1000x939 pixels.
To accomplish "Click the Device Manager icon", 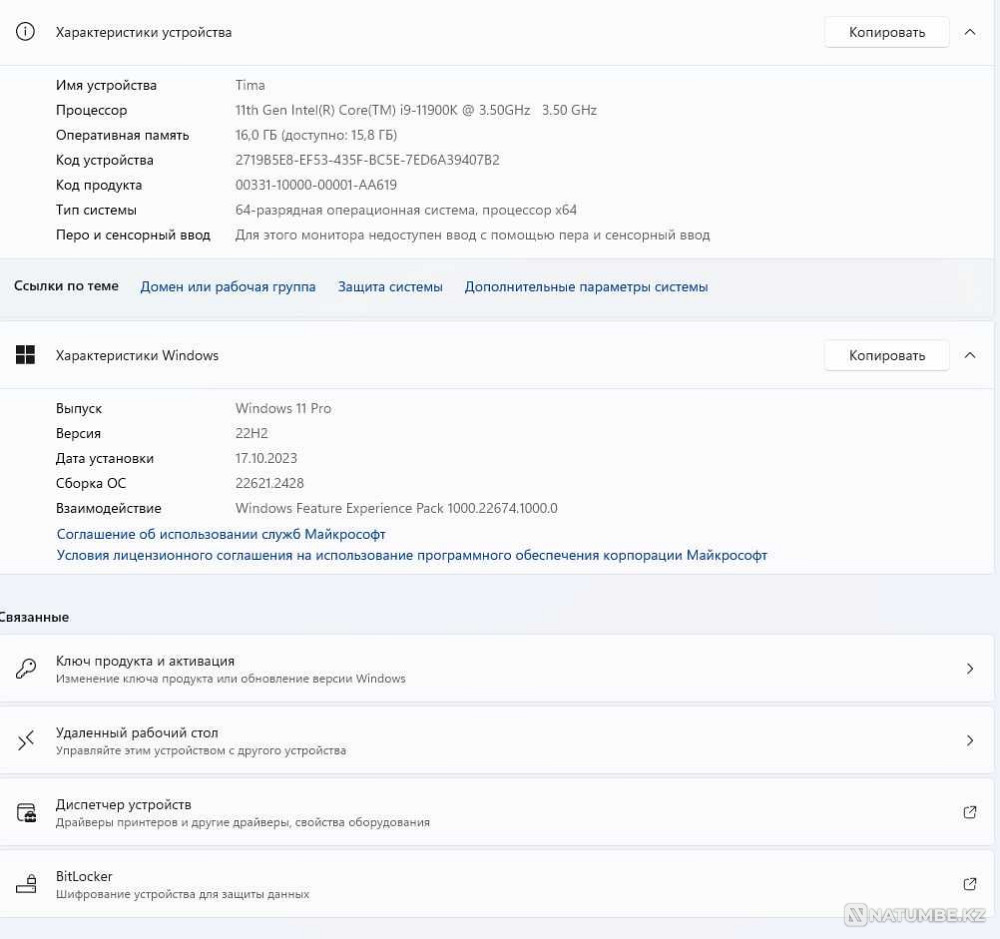I will pyautogui.click(x=26, y=813).
